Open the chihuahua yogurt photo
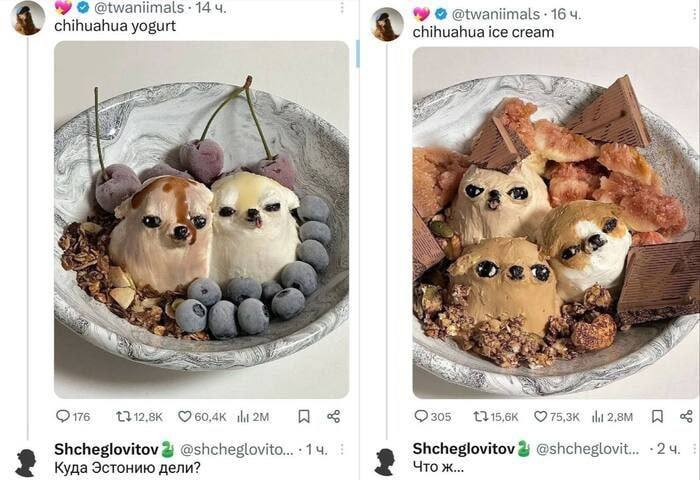700x480 pixels. tap(201, 220)
